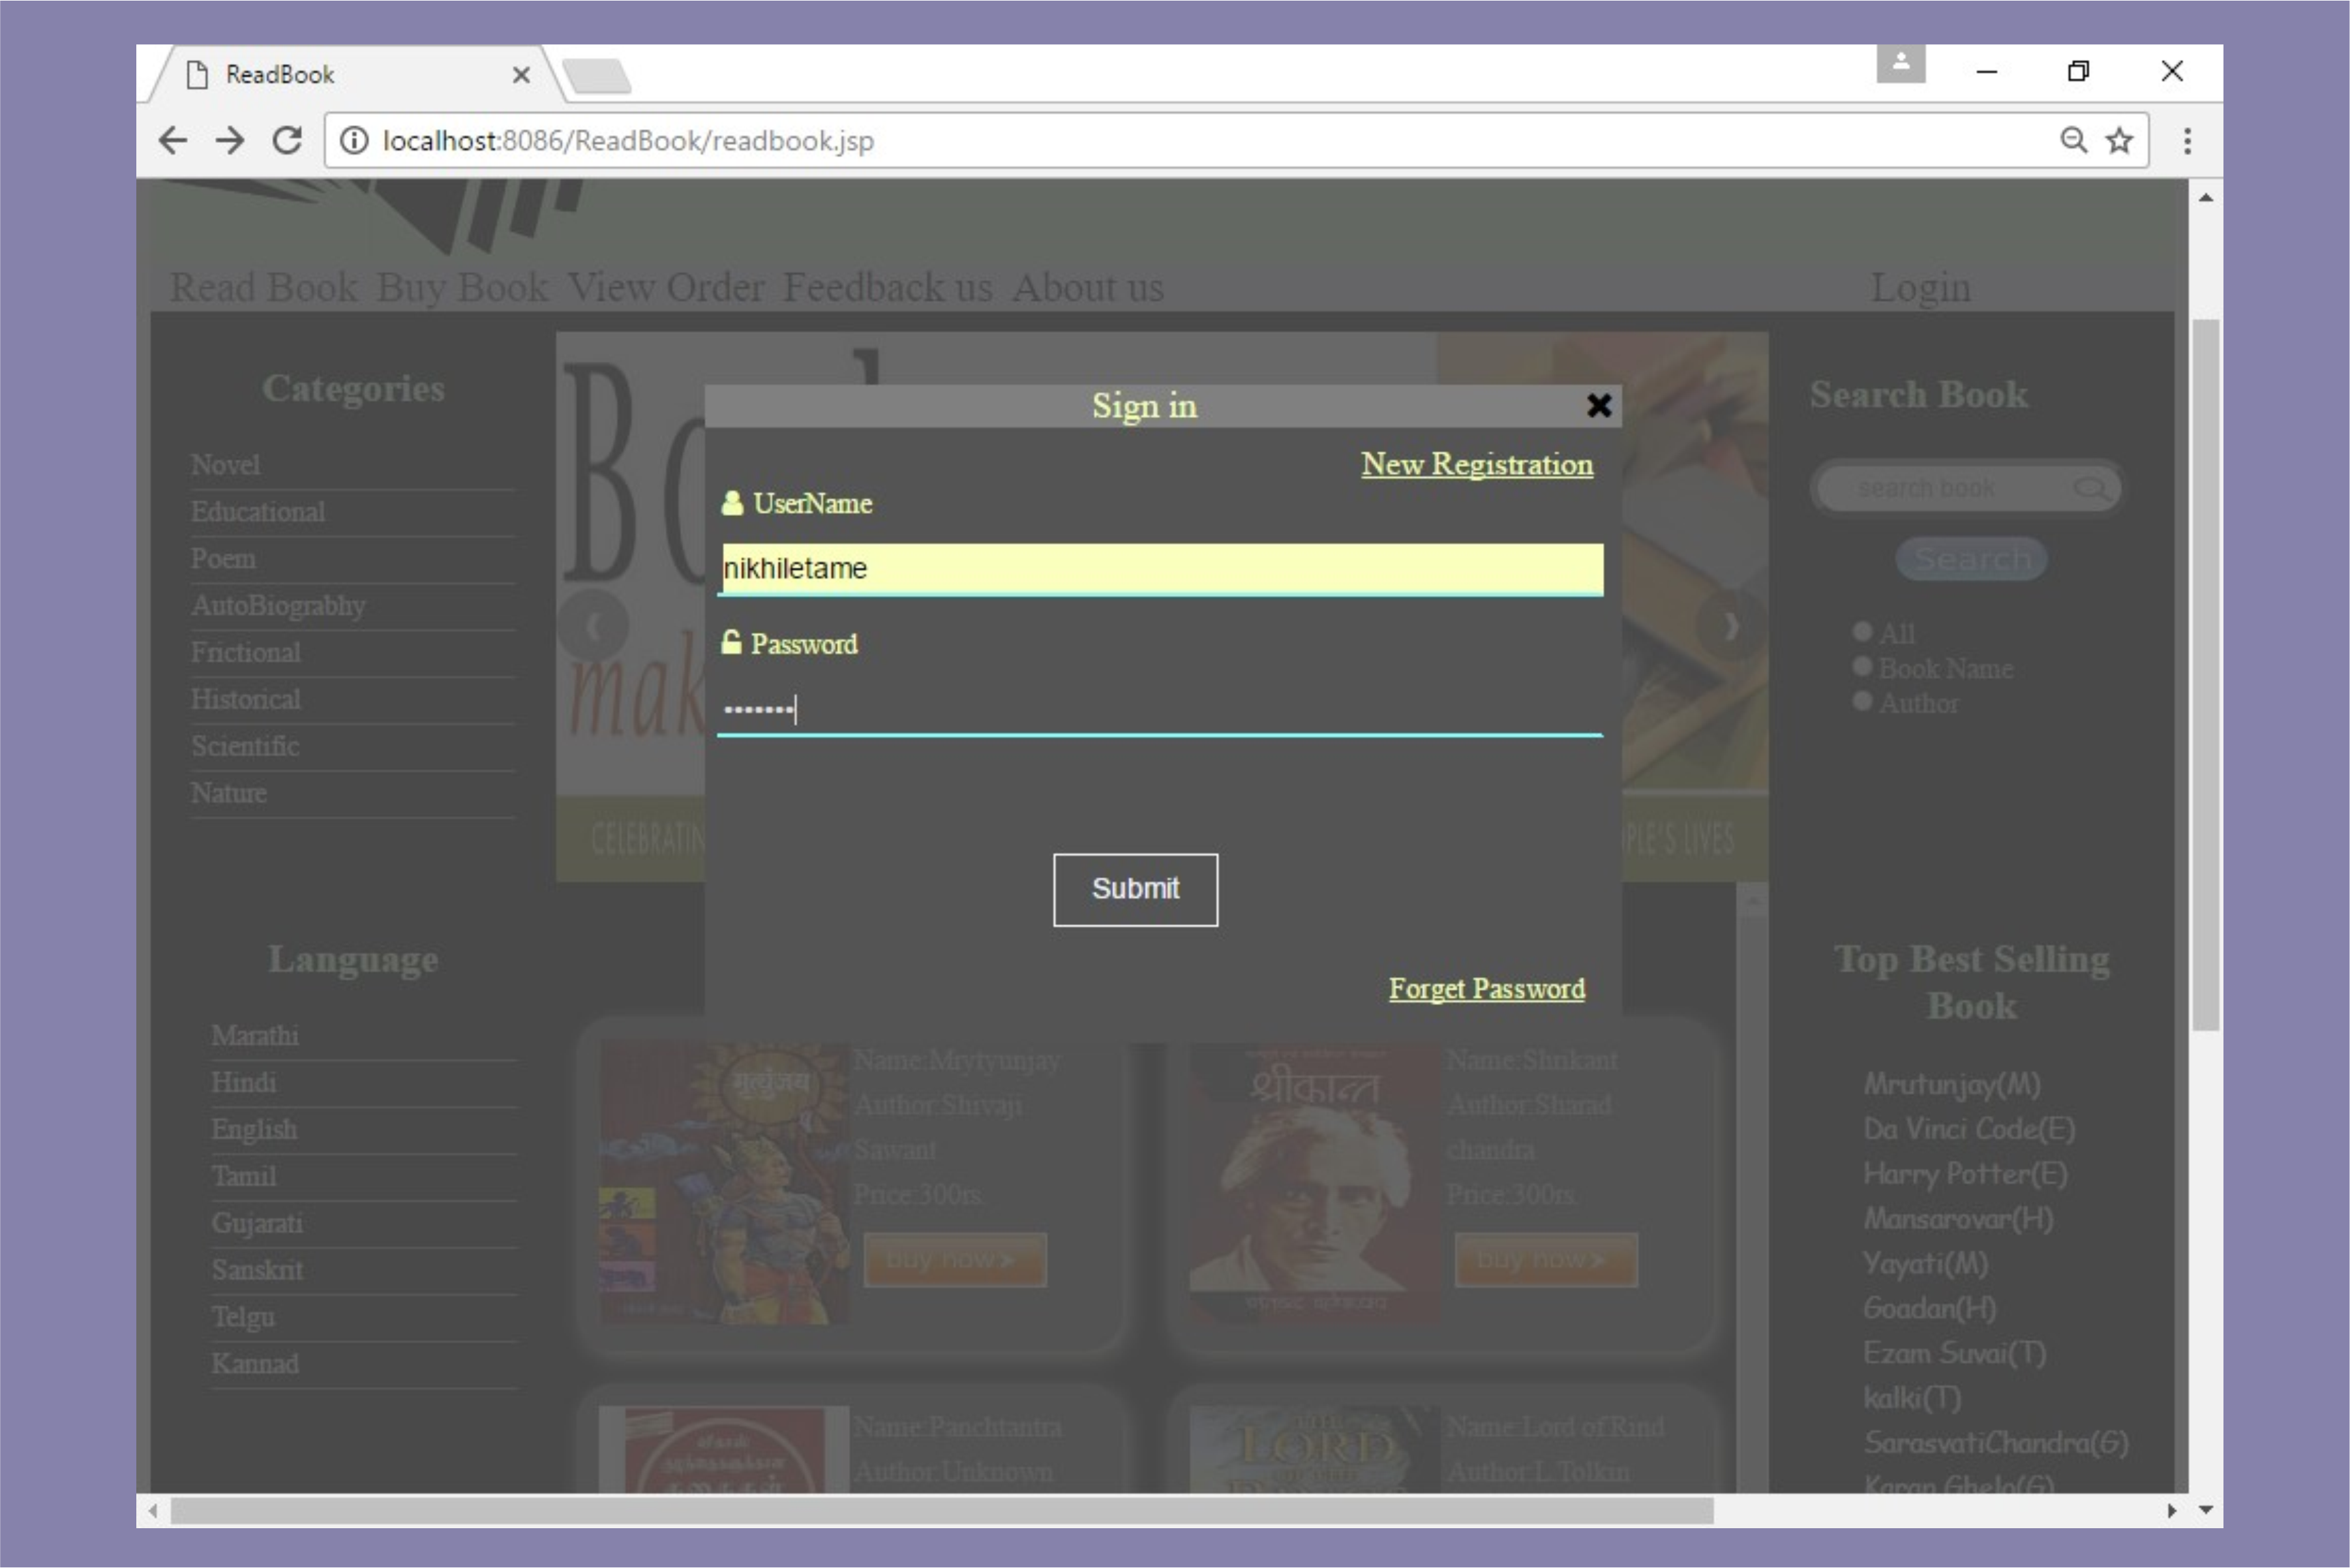The width and height of the screenshot is (2350, 1568).
Task: Close the Sign in dialog
Action: pyautogui.click(x=1598, y=405)
